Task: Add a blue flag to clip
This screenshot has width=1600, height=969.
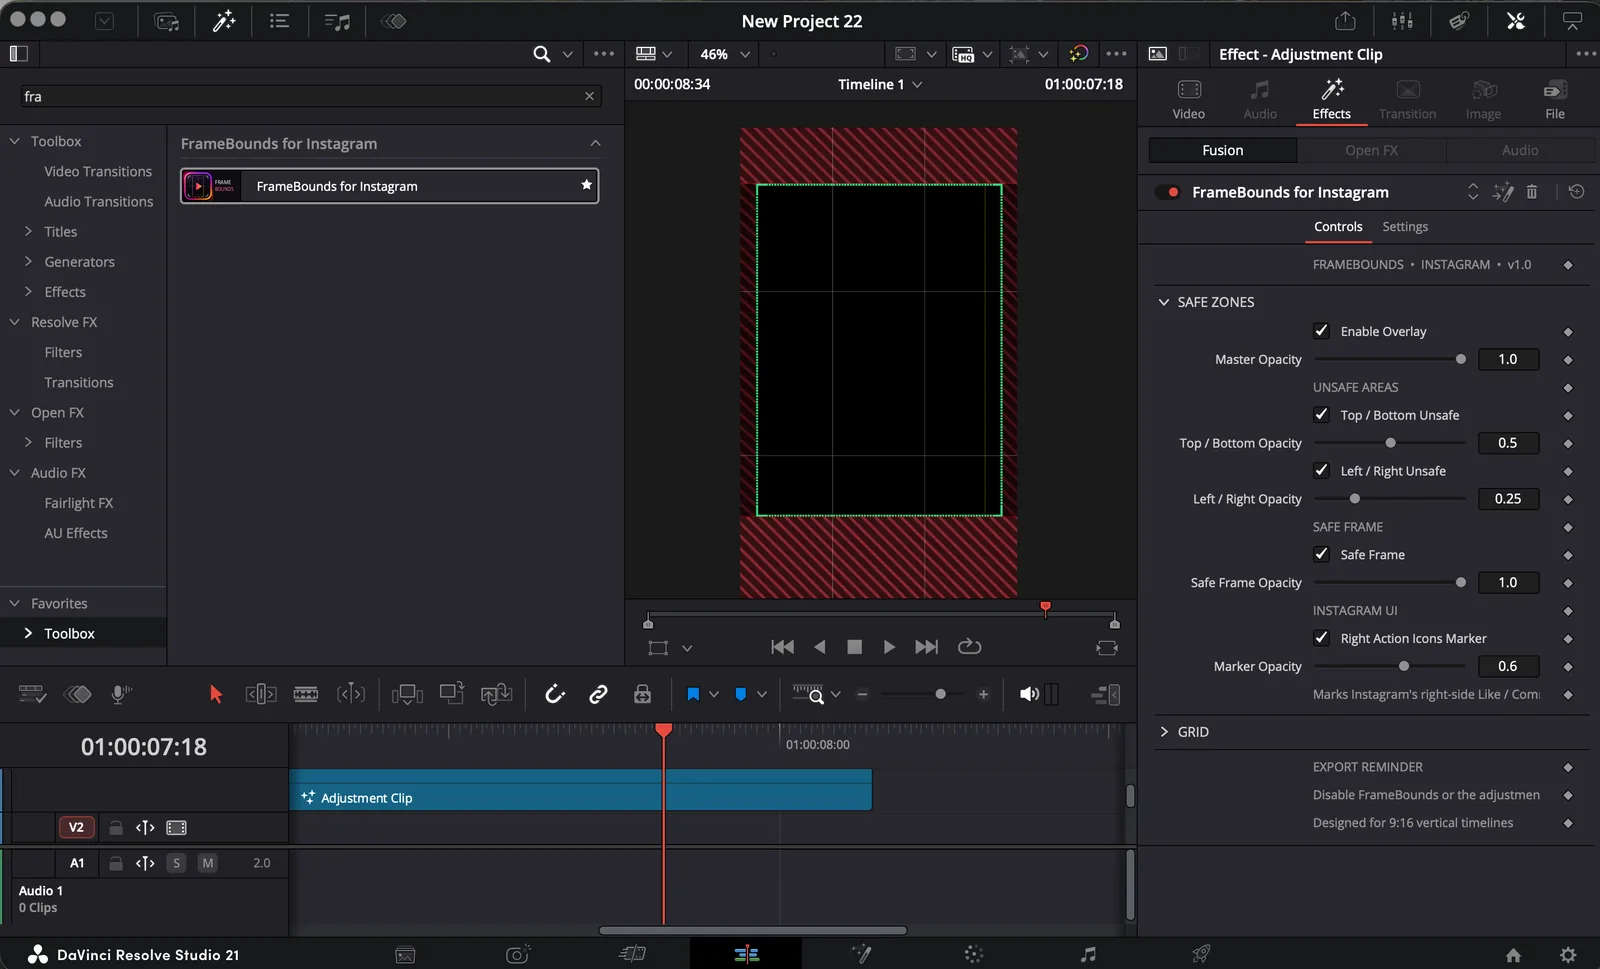Action: [693, 694]
